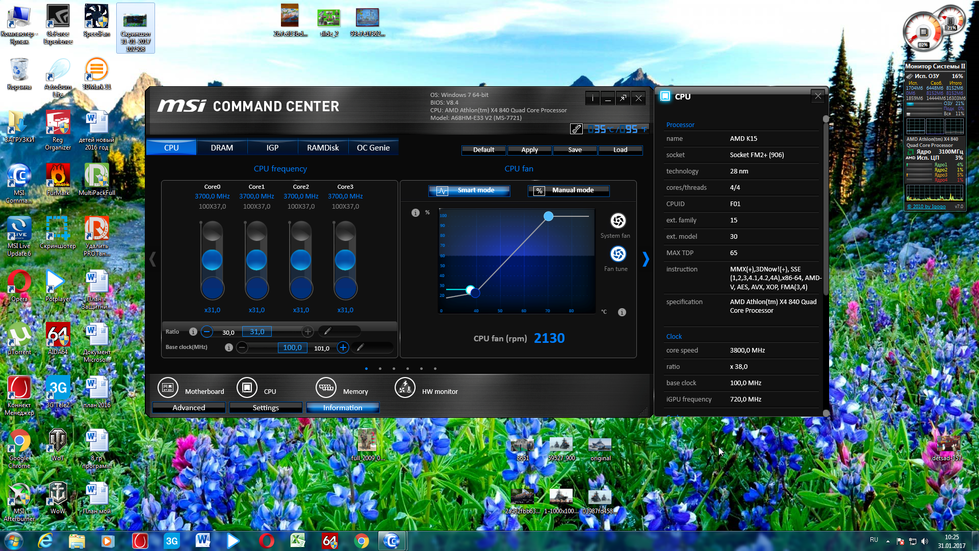Switch to the IGP tab
Image resolution: width=979 pixels, height=551 pixels.
272,148
